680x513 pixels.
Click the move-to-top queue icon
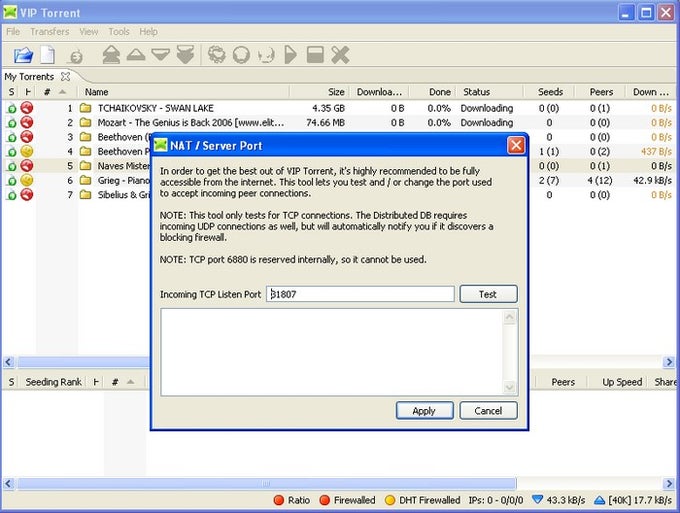pos(111,55)
